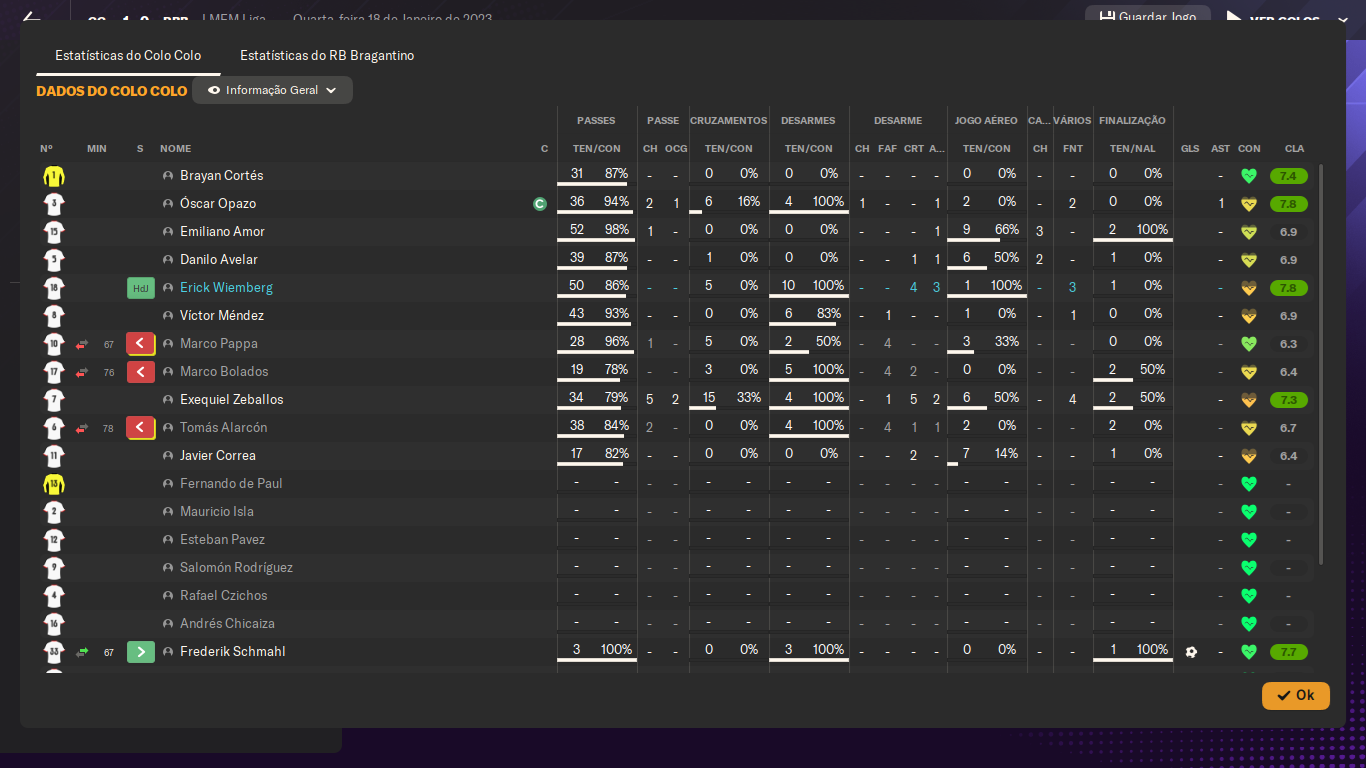Click Fernando de Paul yellow shirt icon
This screenshot has width=1366, height=768.
[53, 484]
